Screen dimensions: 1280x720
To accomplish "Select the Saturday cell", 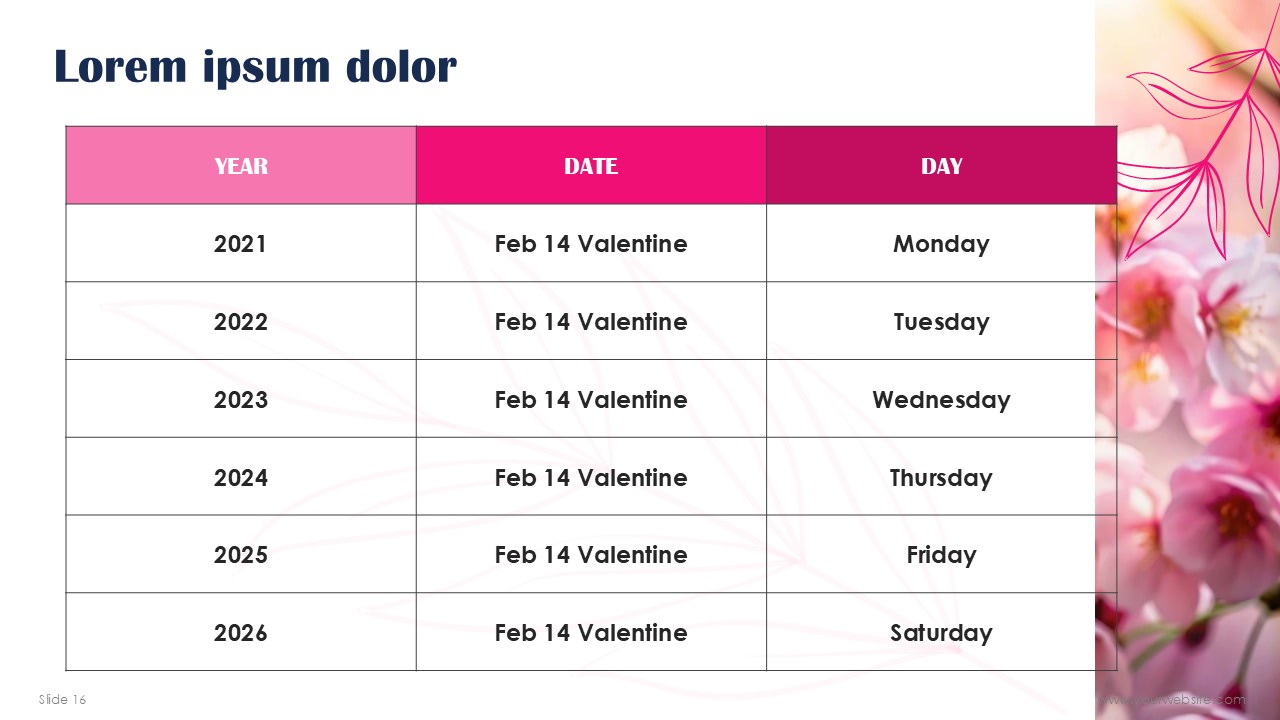I will point(941,632).
